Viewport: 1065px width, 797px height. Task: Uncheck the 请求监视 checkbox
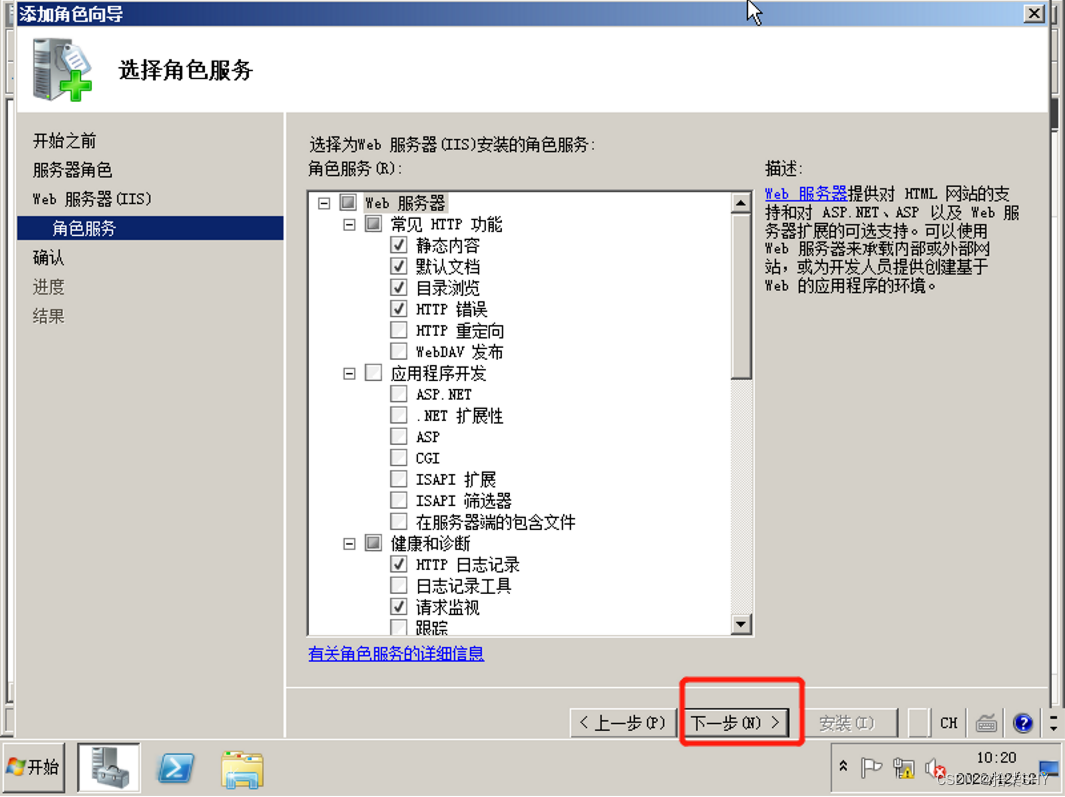(x=399, y=607)
